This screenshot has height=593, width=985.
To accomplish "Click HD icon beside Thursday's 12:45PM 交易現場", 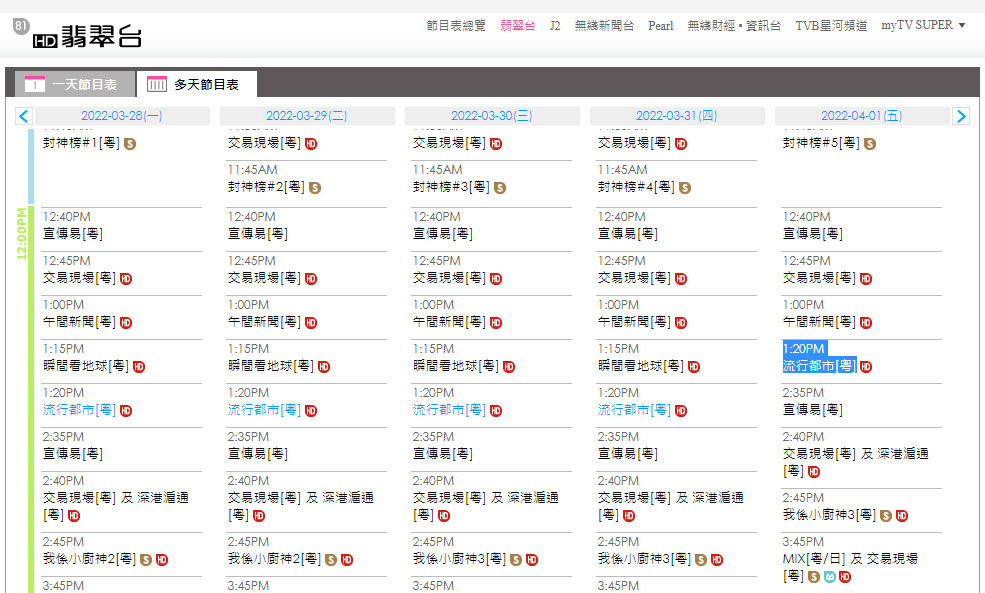I will 681,279.
